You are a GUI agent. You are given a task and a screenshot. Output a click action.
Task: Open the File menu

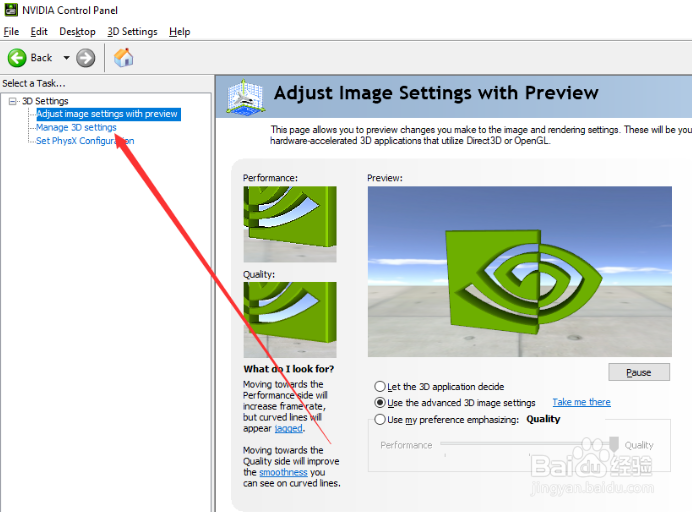tap(11, 32)
